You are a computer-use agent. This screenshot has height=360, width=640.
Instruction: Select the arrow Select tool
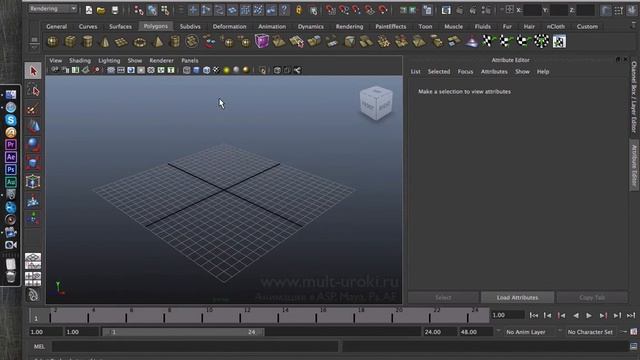tap(33, 71)
